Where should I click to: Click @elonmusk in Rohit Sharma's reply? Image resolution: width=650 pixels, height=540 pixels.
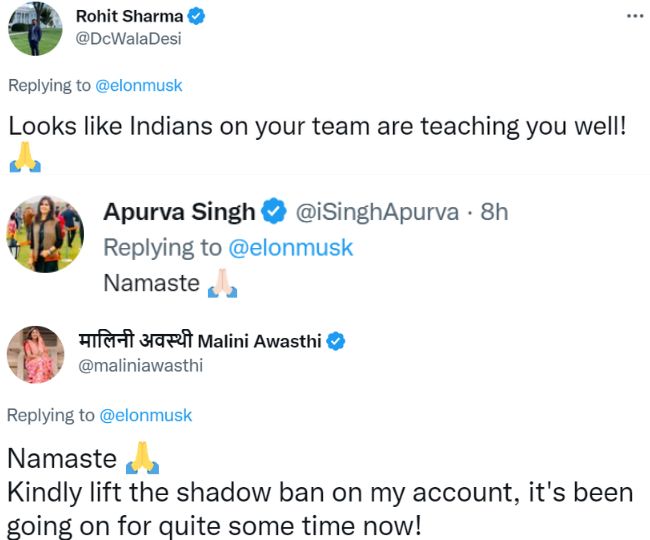tap(139, 86)
